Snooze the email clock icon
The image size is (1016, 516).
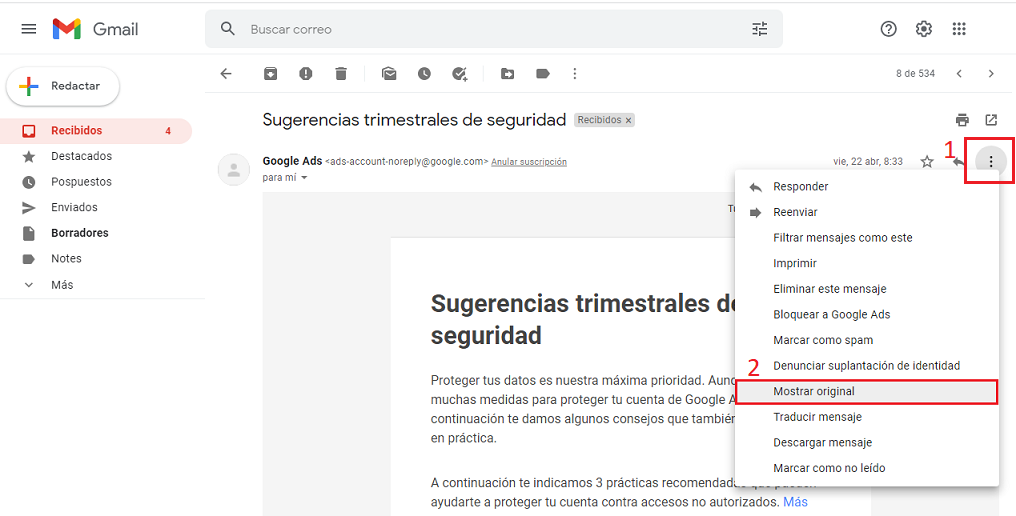pos(424,74)
